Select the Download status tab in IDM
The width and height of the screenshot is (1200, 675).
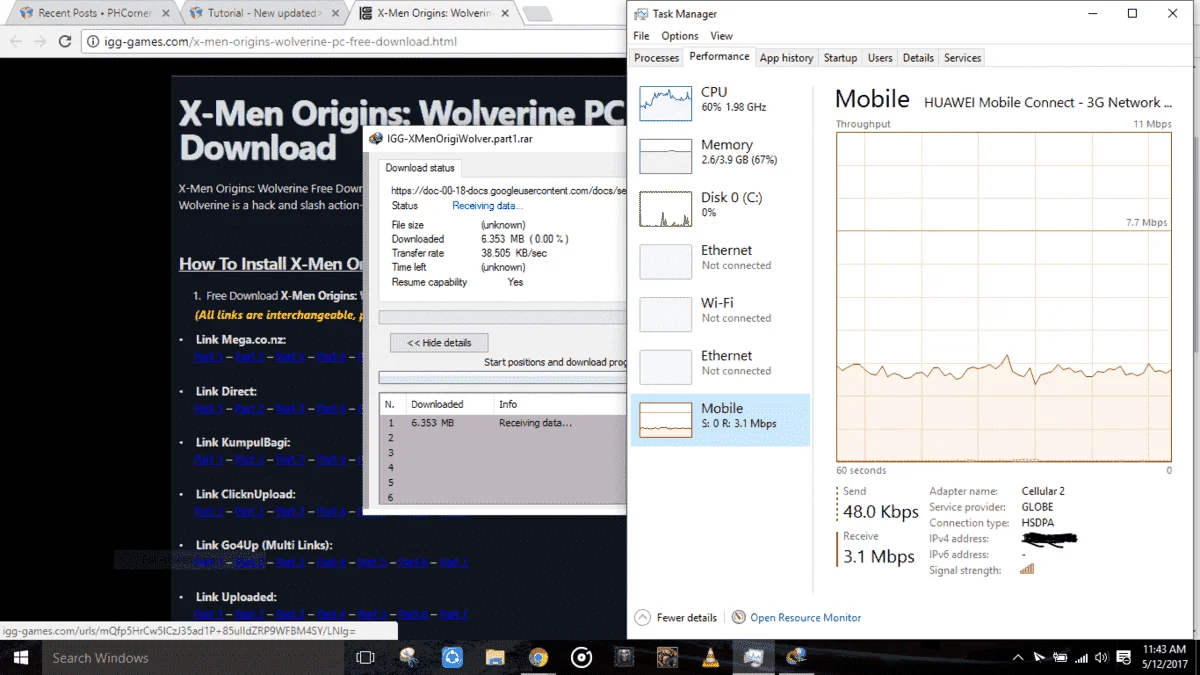[x=420, y=168]
